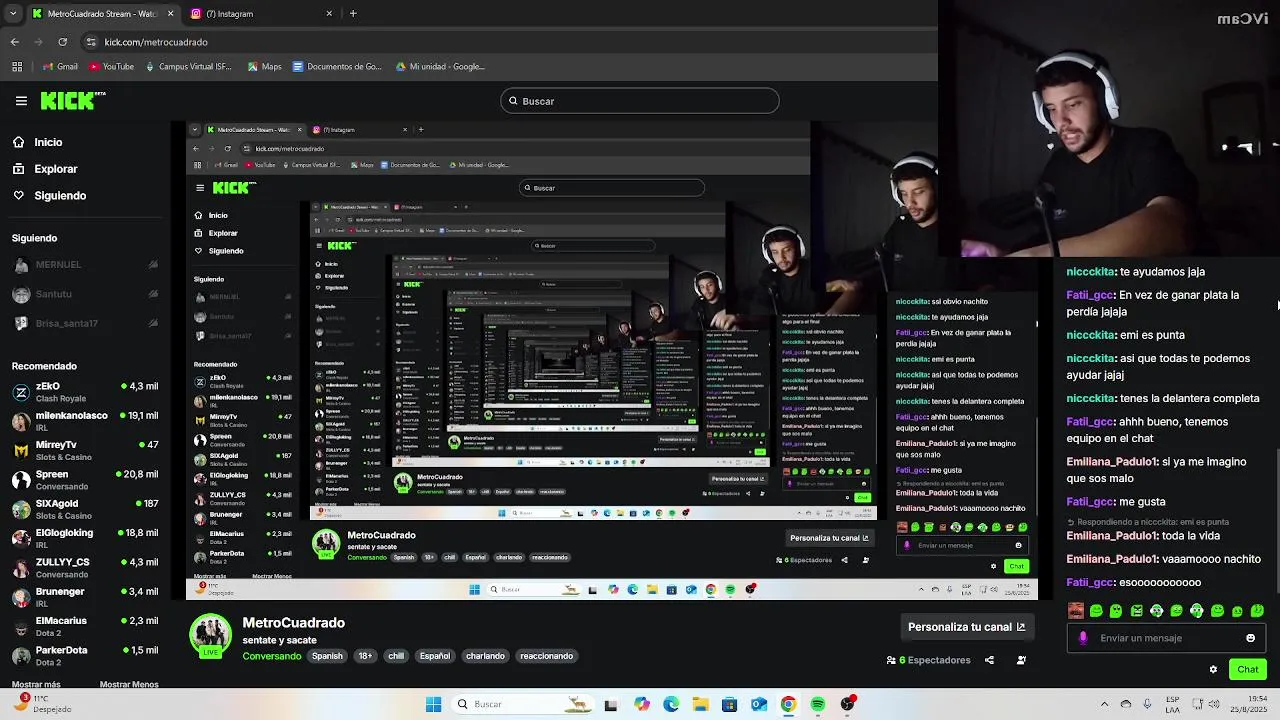Expand list with Mostrar más
1280x720 pixels.
click(x=36, y=685)
